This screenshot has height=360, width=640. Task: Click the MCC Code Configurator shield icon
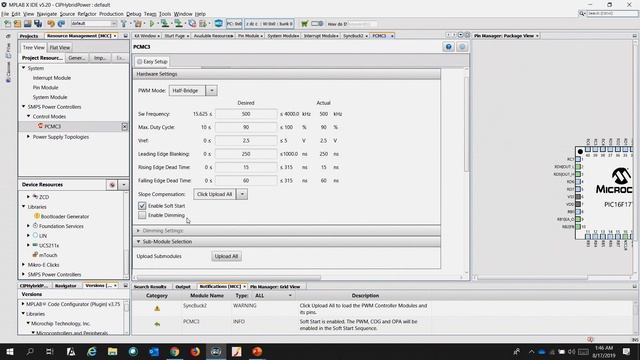pyautogui.click(x=218, y=24)
